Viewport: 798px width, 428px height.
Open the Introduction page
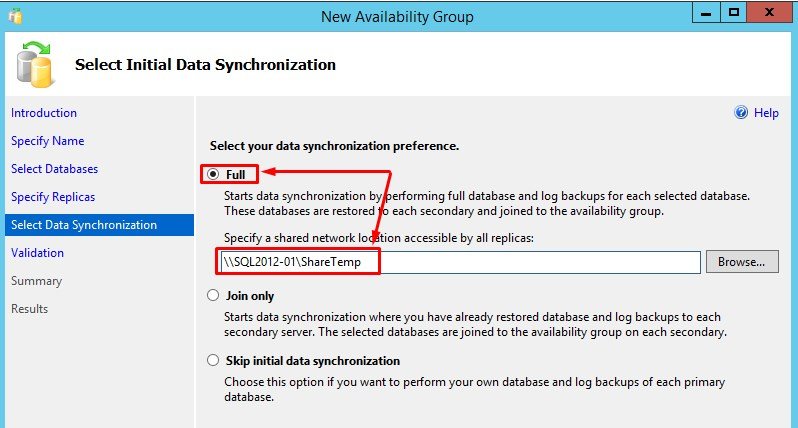pos(44,113)
